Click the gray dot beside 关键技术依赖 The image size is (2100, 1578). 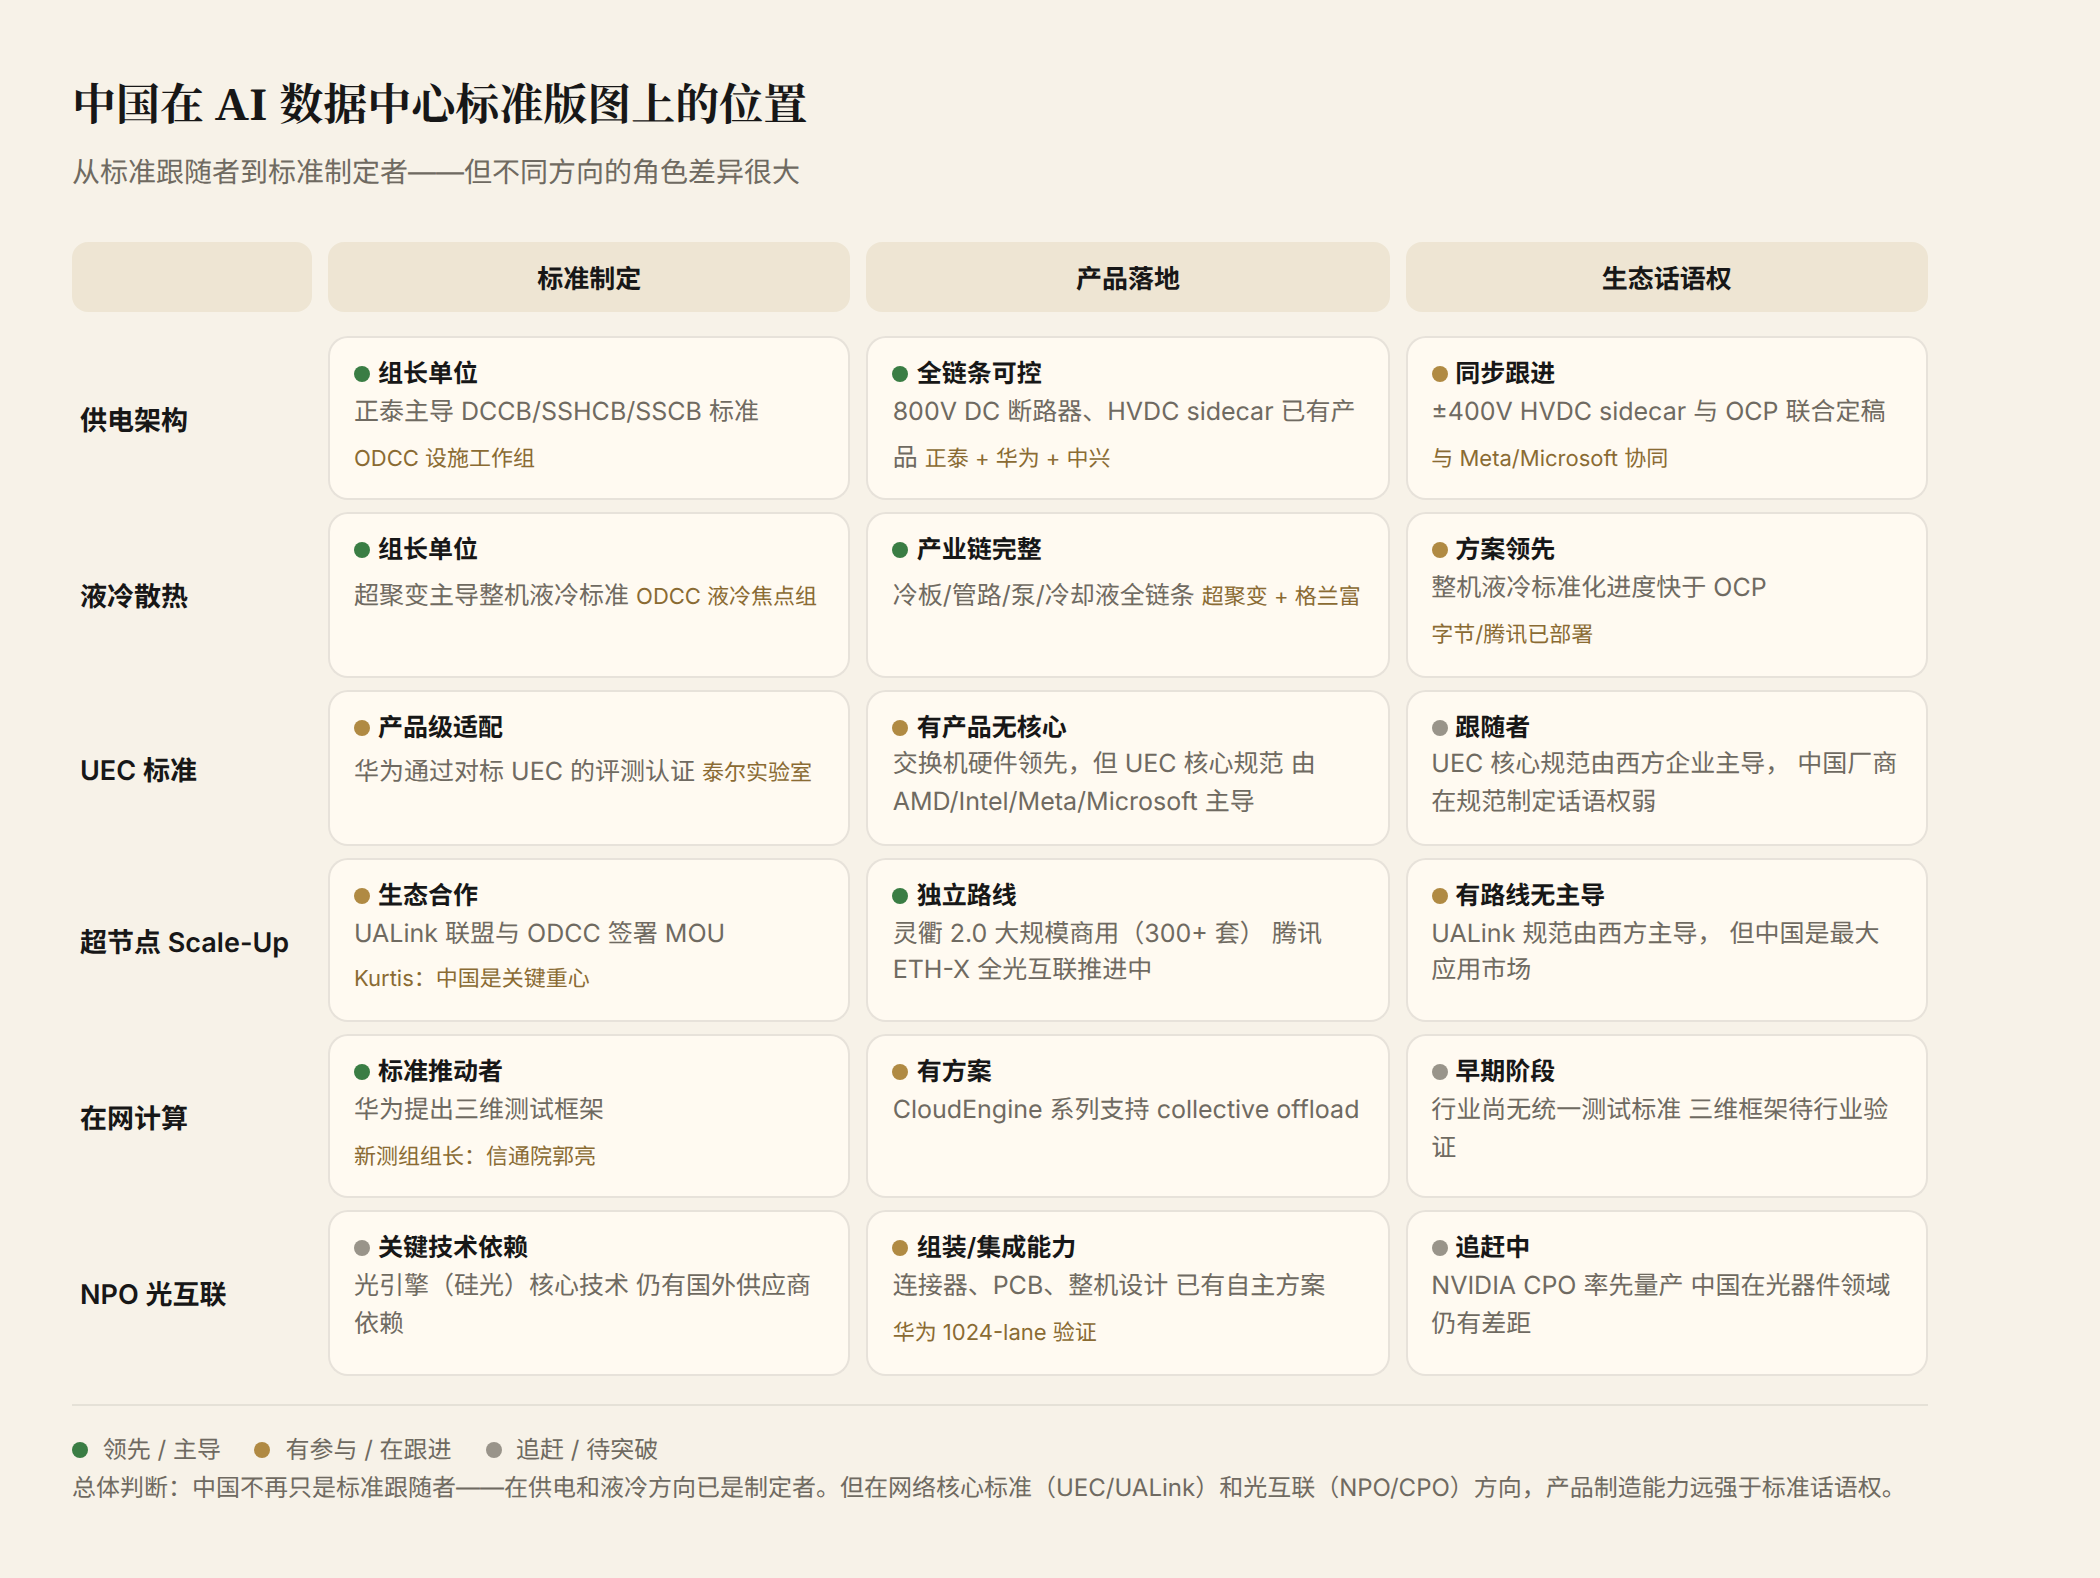click(x=362, y=1248)
